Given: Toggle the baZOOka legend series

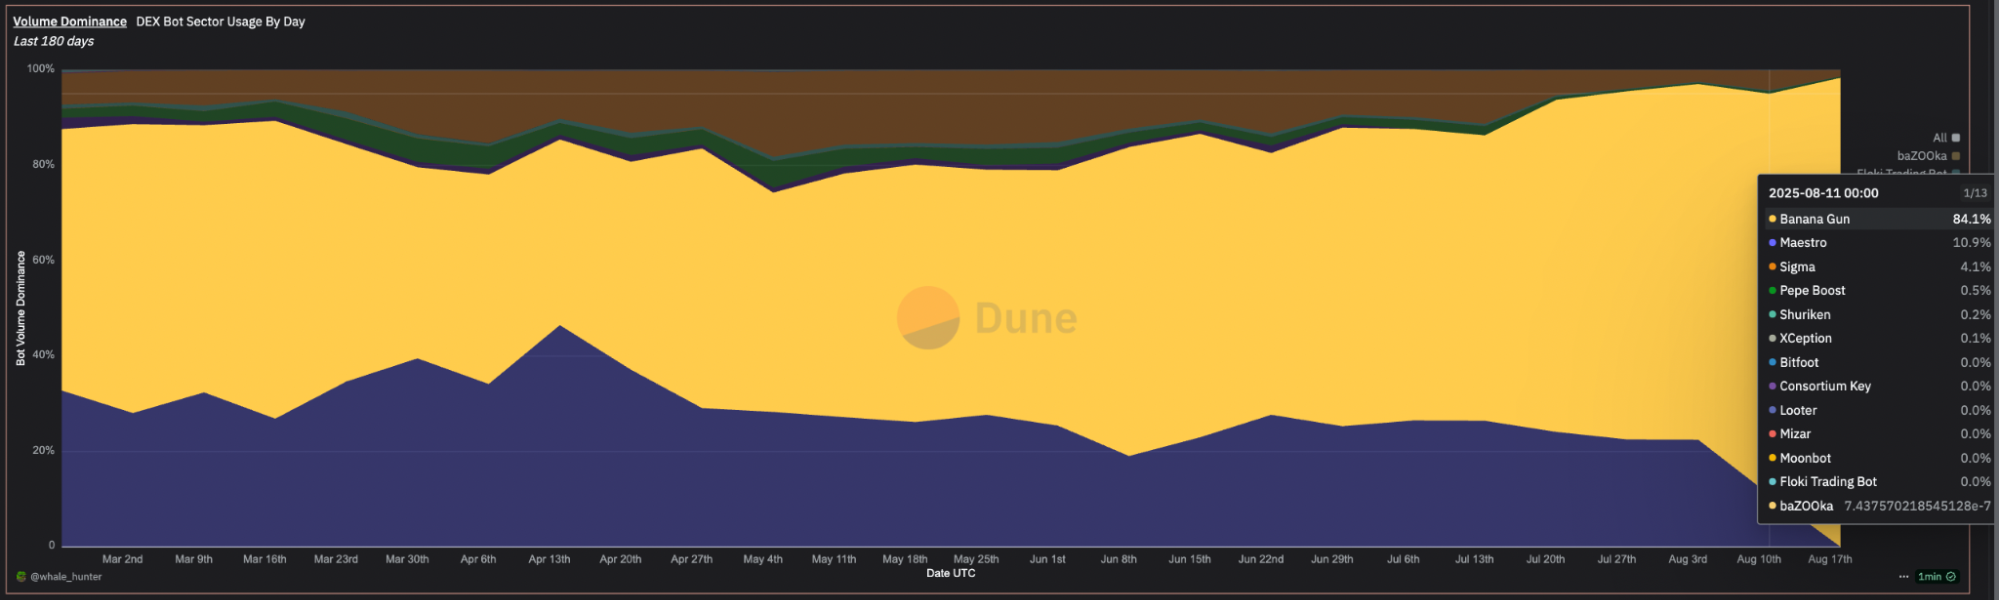Looking at the screenshot, I should (x=1928, y=156).
